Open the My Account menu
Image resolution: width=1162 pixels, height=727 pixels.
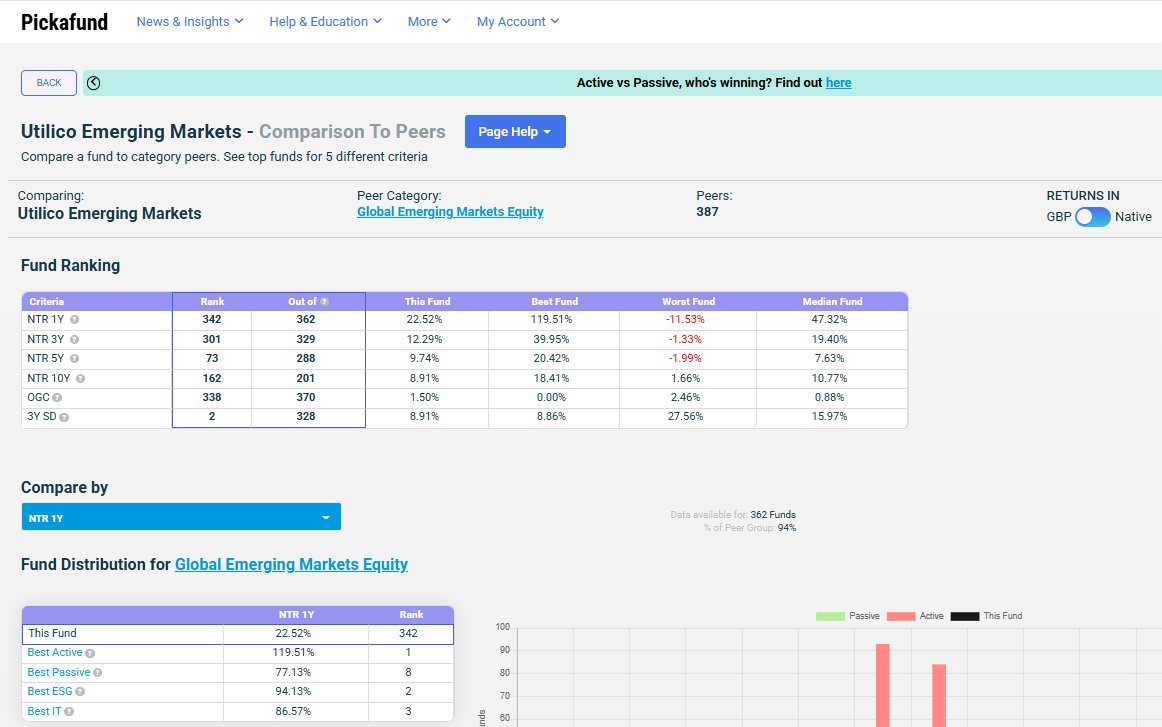518,21
